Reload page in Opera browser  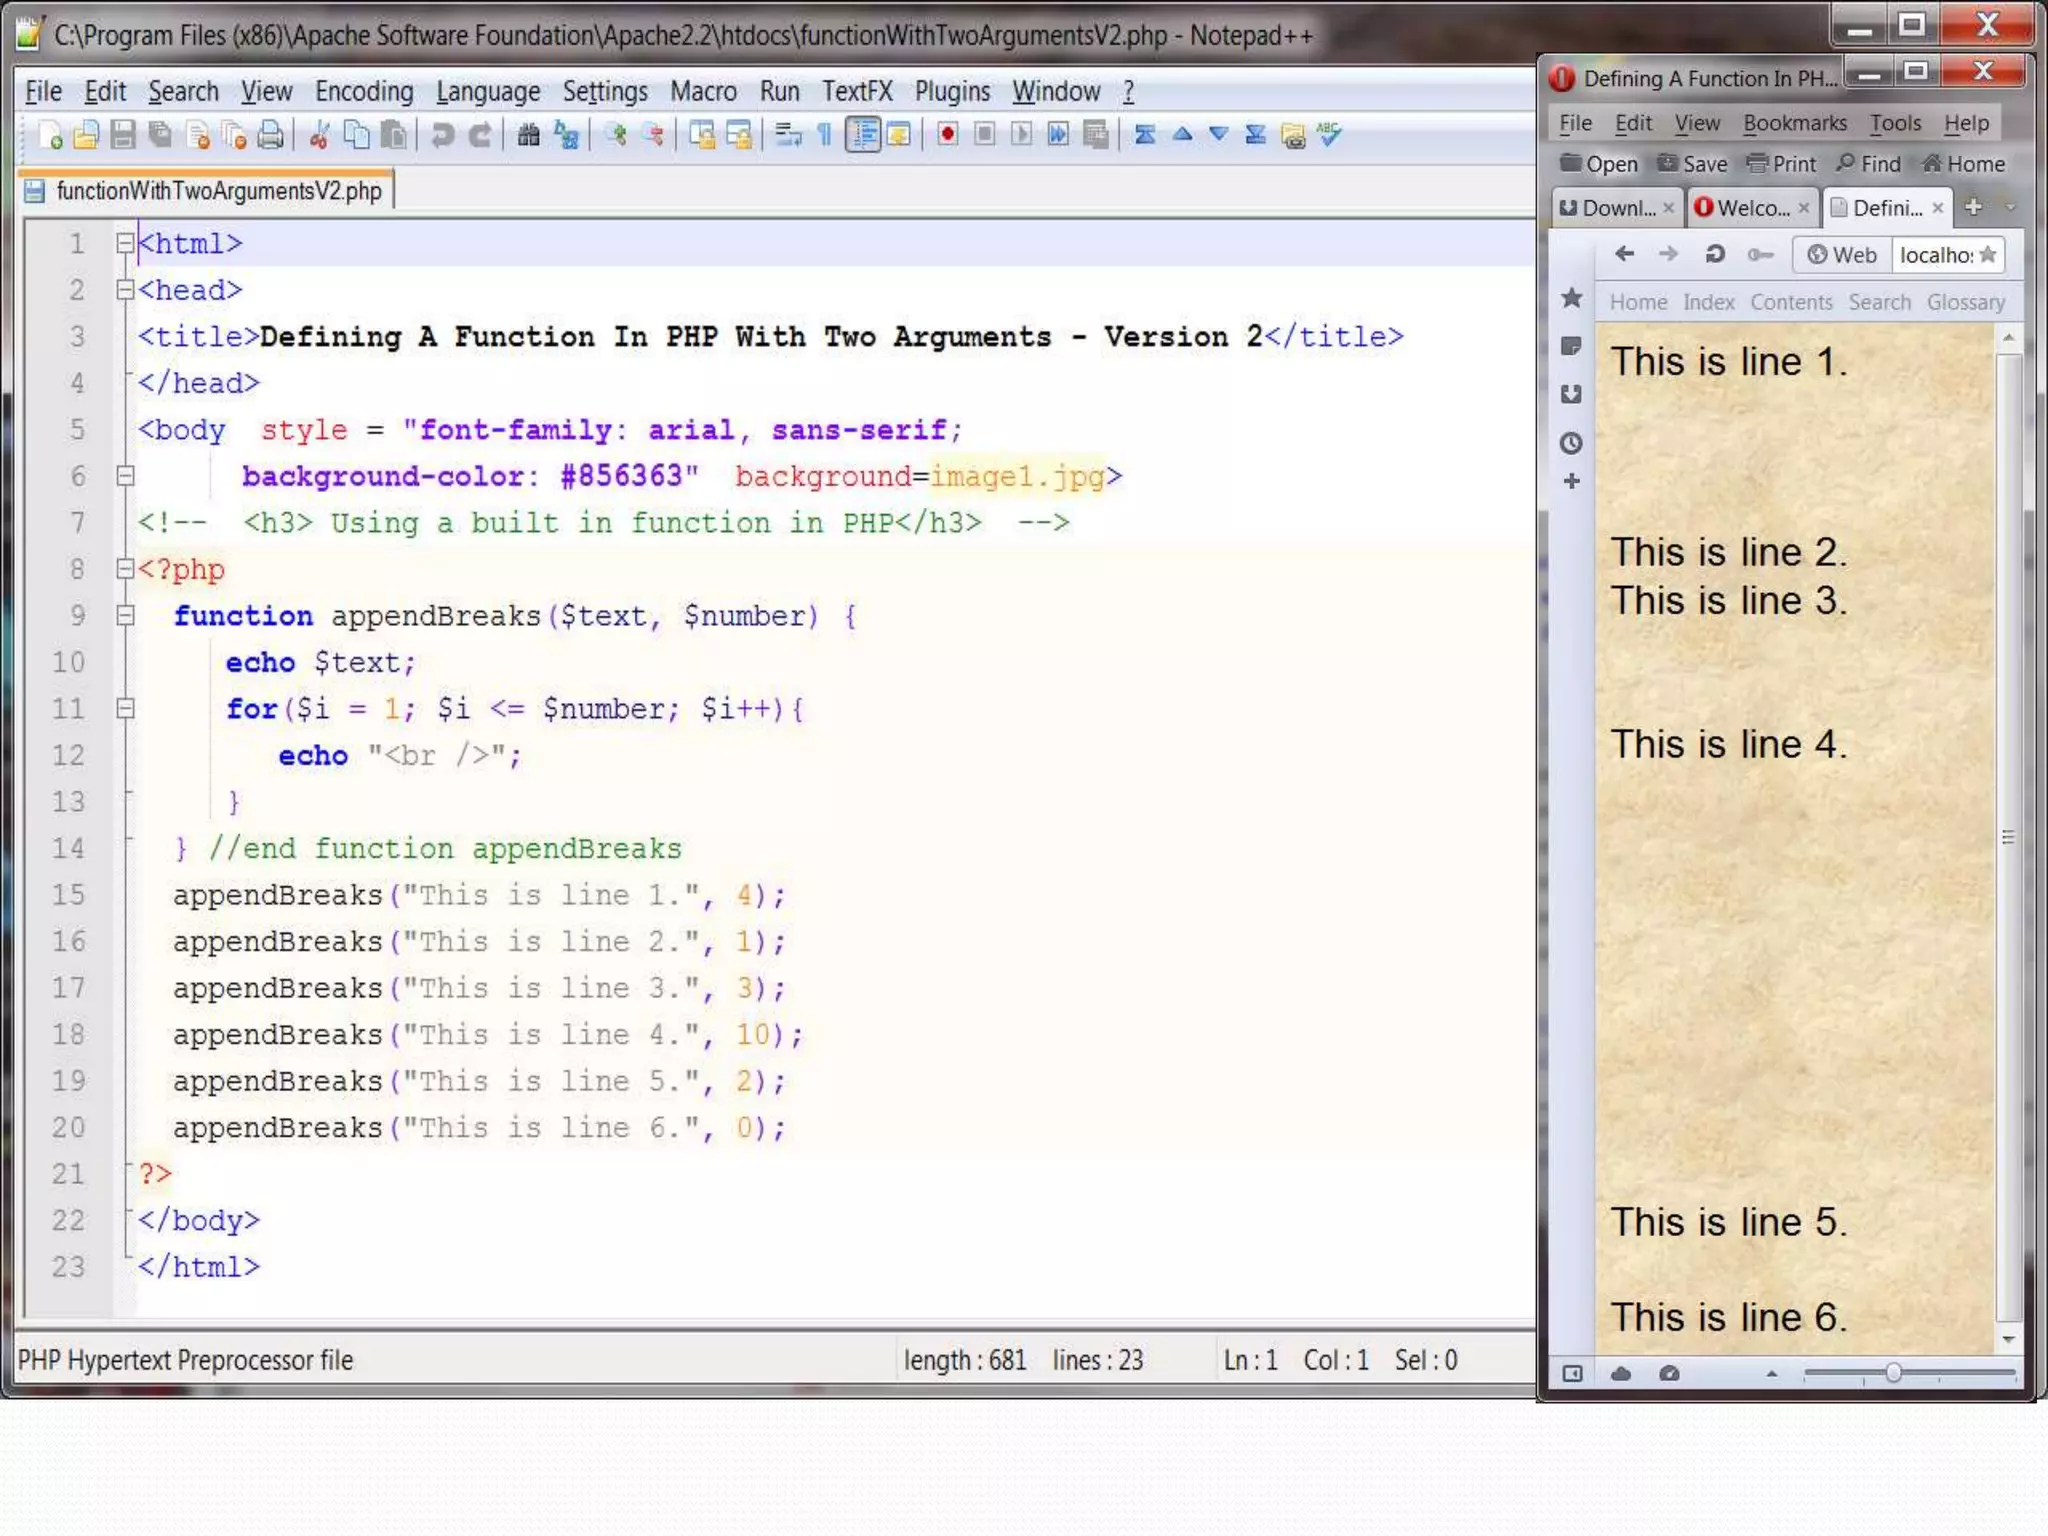click(x=1714, y=254)
